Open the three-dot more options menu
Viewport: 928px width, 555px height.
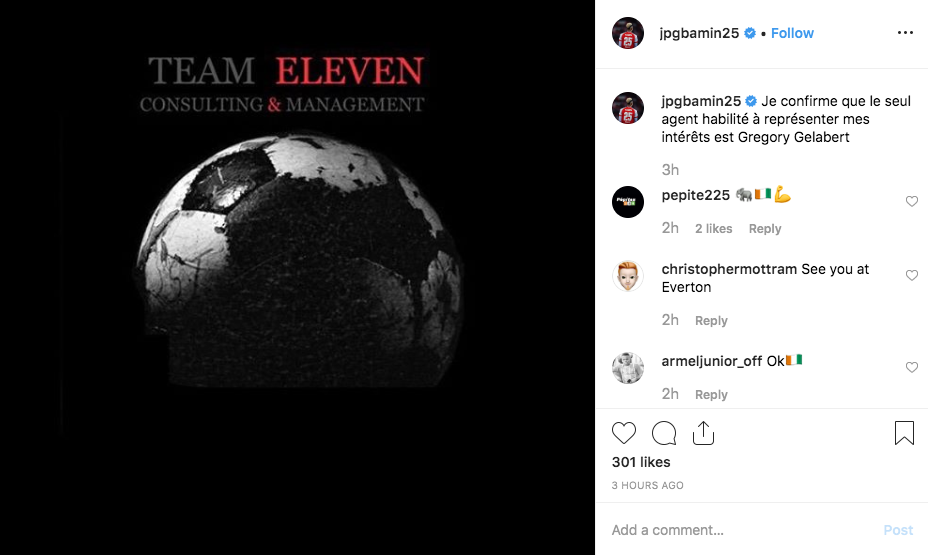click(x=905, y=33)
